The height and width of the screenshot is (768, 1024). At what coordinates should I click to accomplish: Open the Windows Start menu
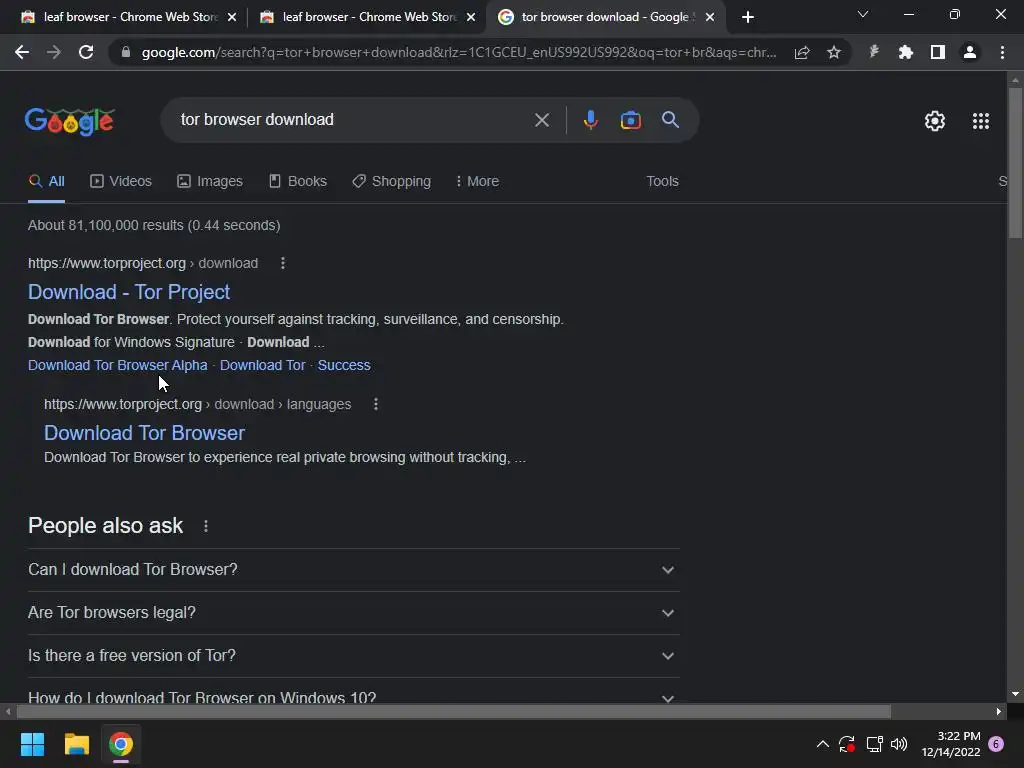(32, 744)
